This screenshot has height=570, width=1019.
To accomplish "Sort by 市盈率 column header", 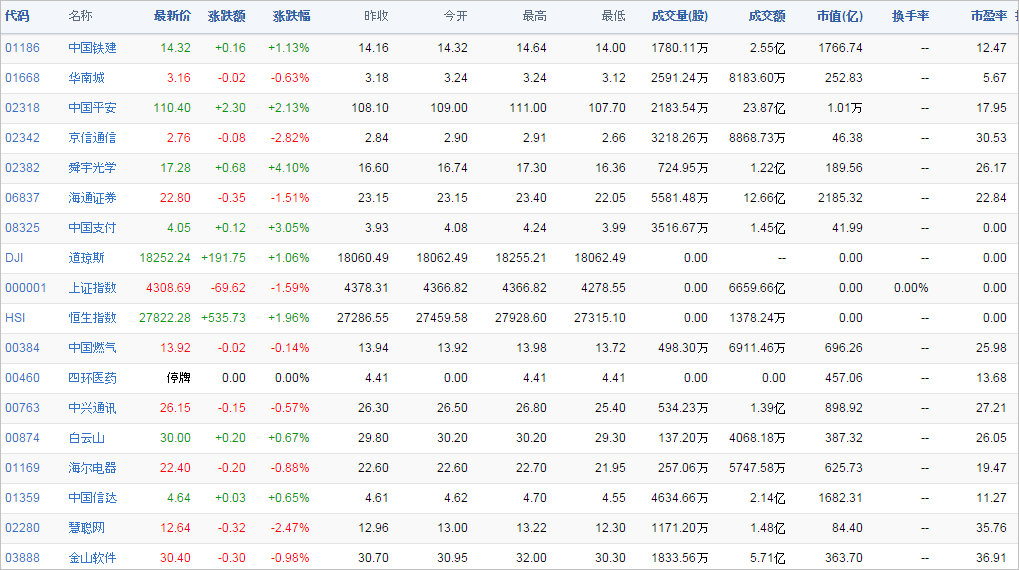I will pos(988,16).
